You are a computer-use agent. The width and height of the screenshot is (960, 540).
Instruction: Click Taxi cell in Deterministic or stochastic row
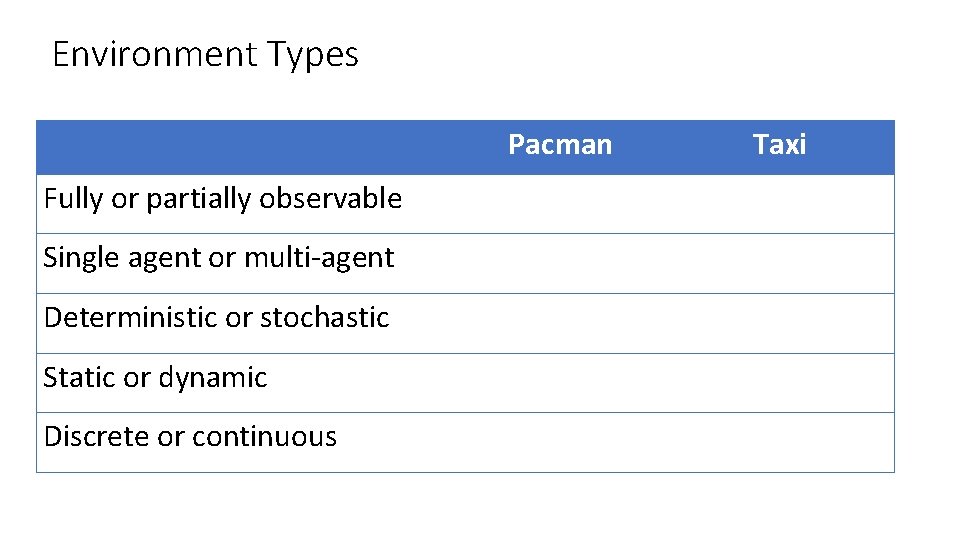(x=779, y=323)
